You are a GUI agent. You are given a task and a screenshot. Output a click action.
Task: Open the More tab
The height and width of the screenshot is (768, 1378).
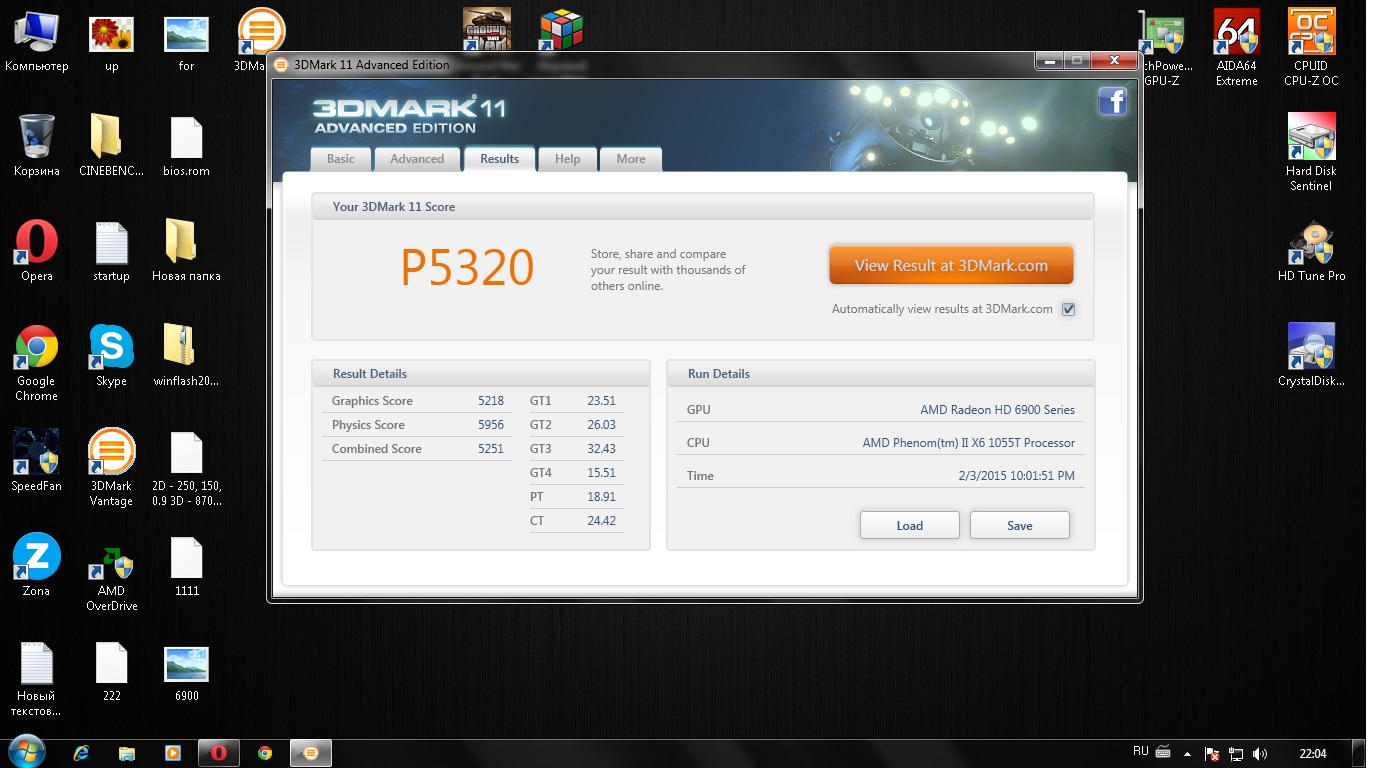631,159
